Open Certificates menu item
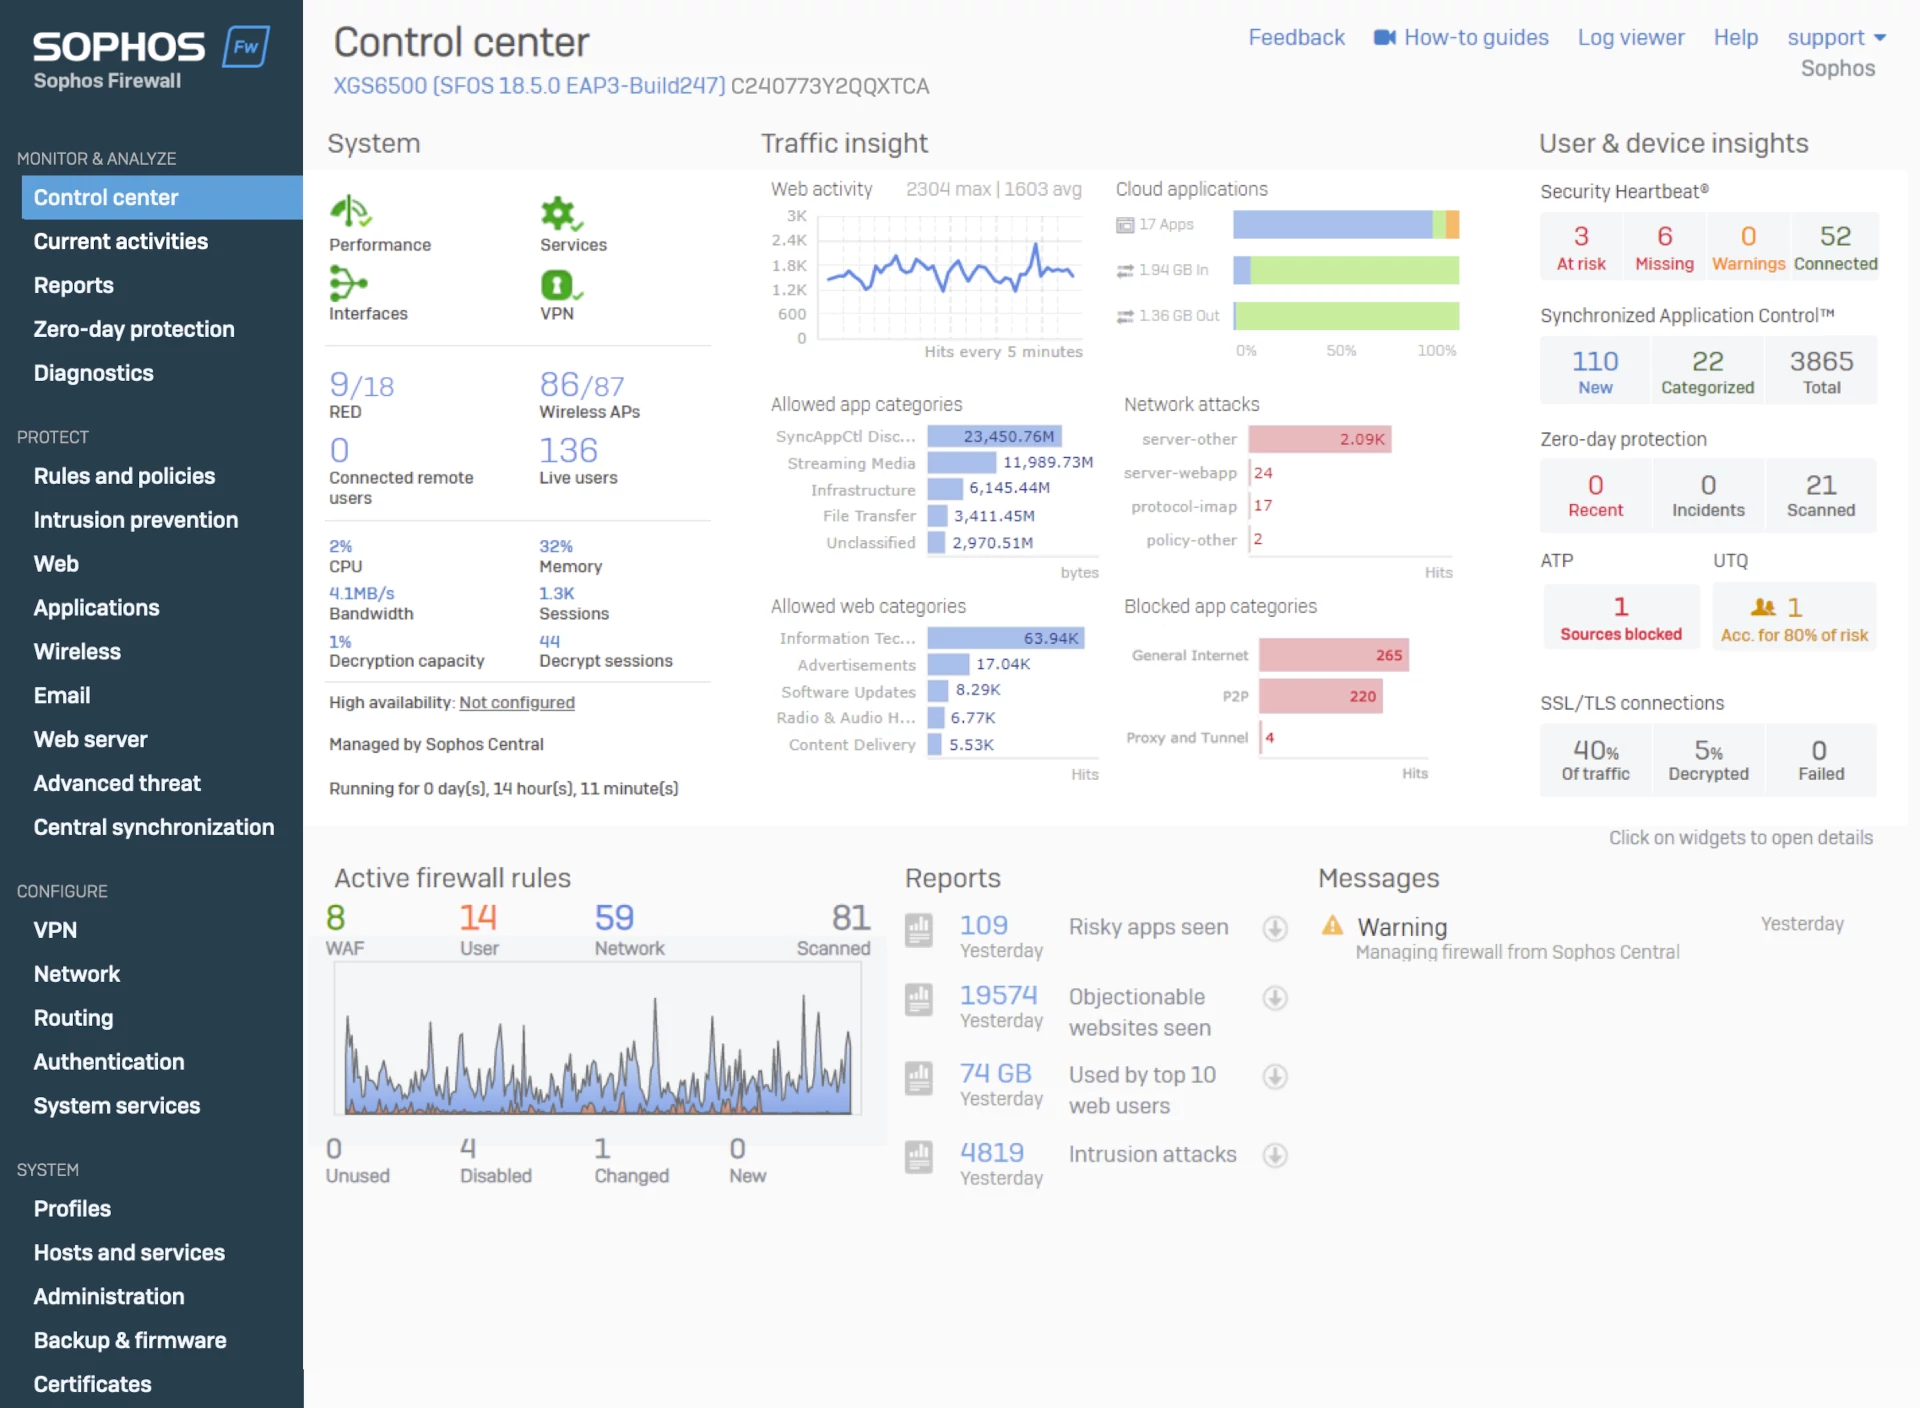The height and width of the screenshot is (1408, 1920). 93,1385
